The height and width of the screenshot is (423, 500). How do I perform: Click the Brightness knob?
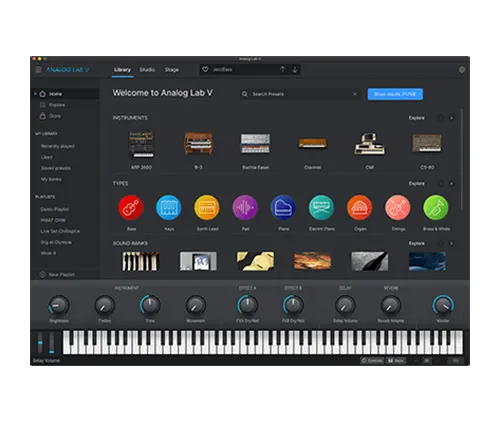coord(59,305)
